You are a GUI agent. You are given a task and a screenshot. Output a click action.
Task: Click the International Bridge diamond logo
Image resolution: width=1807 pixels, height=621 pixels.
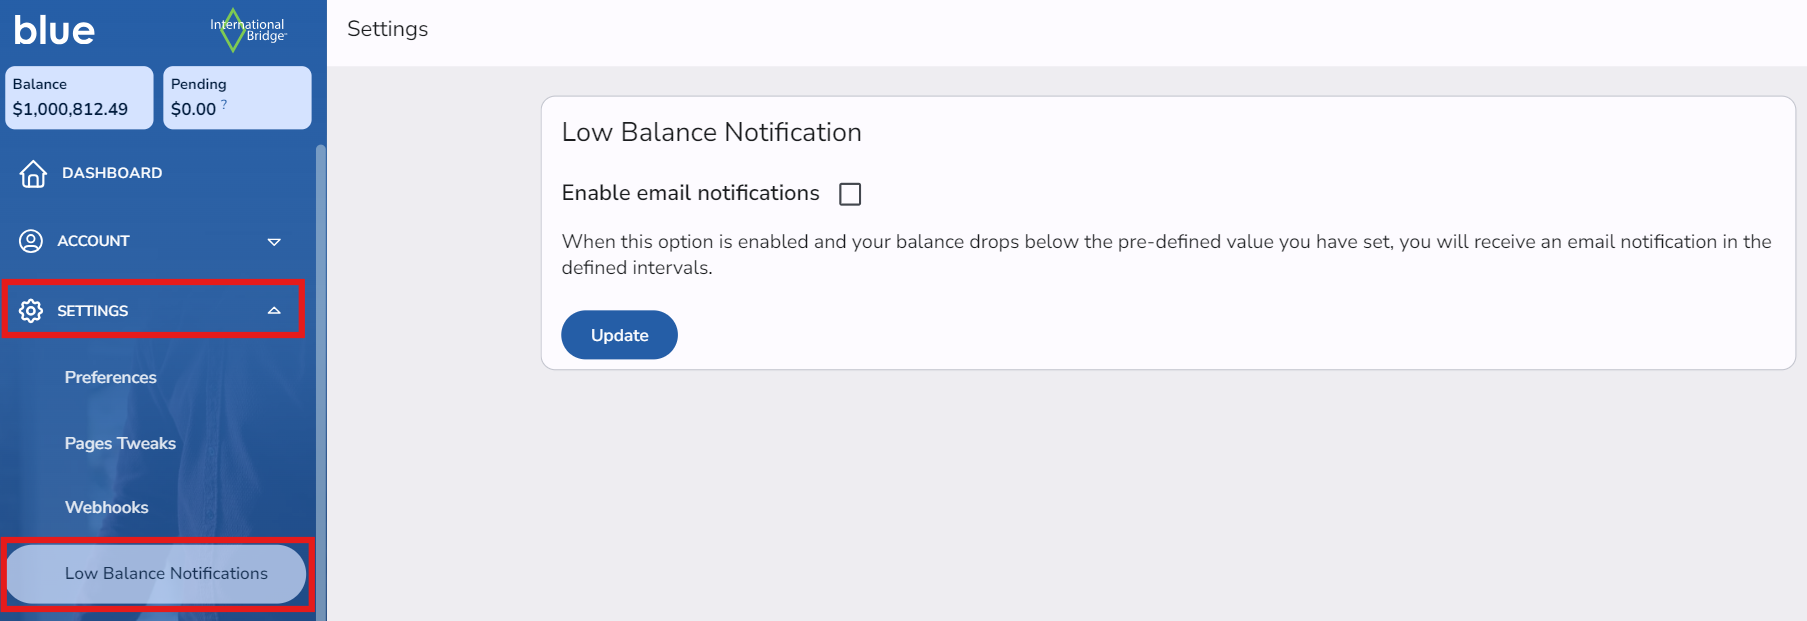[x=234, y=30]
